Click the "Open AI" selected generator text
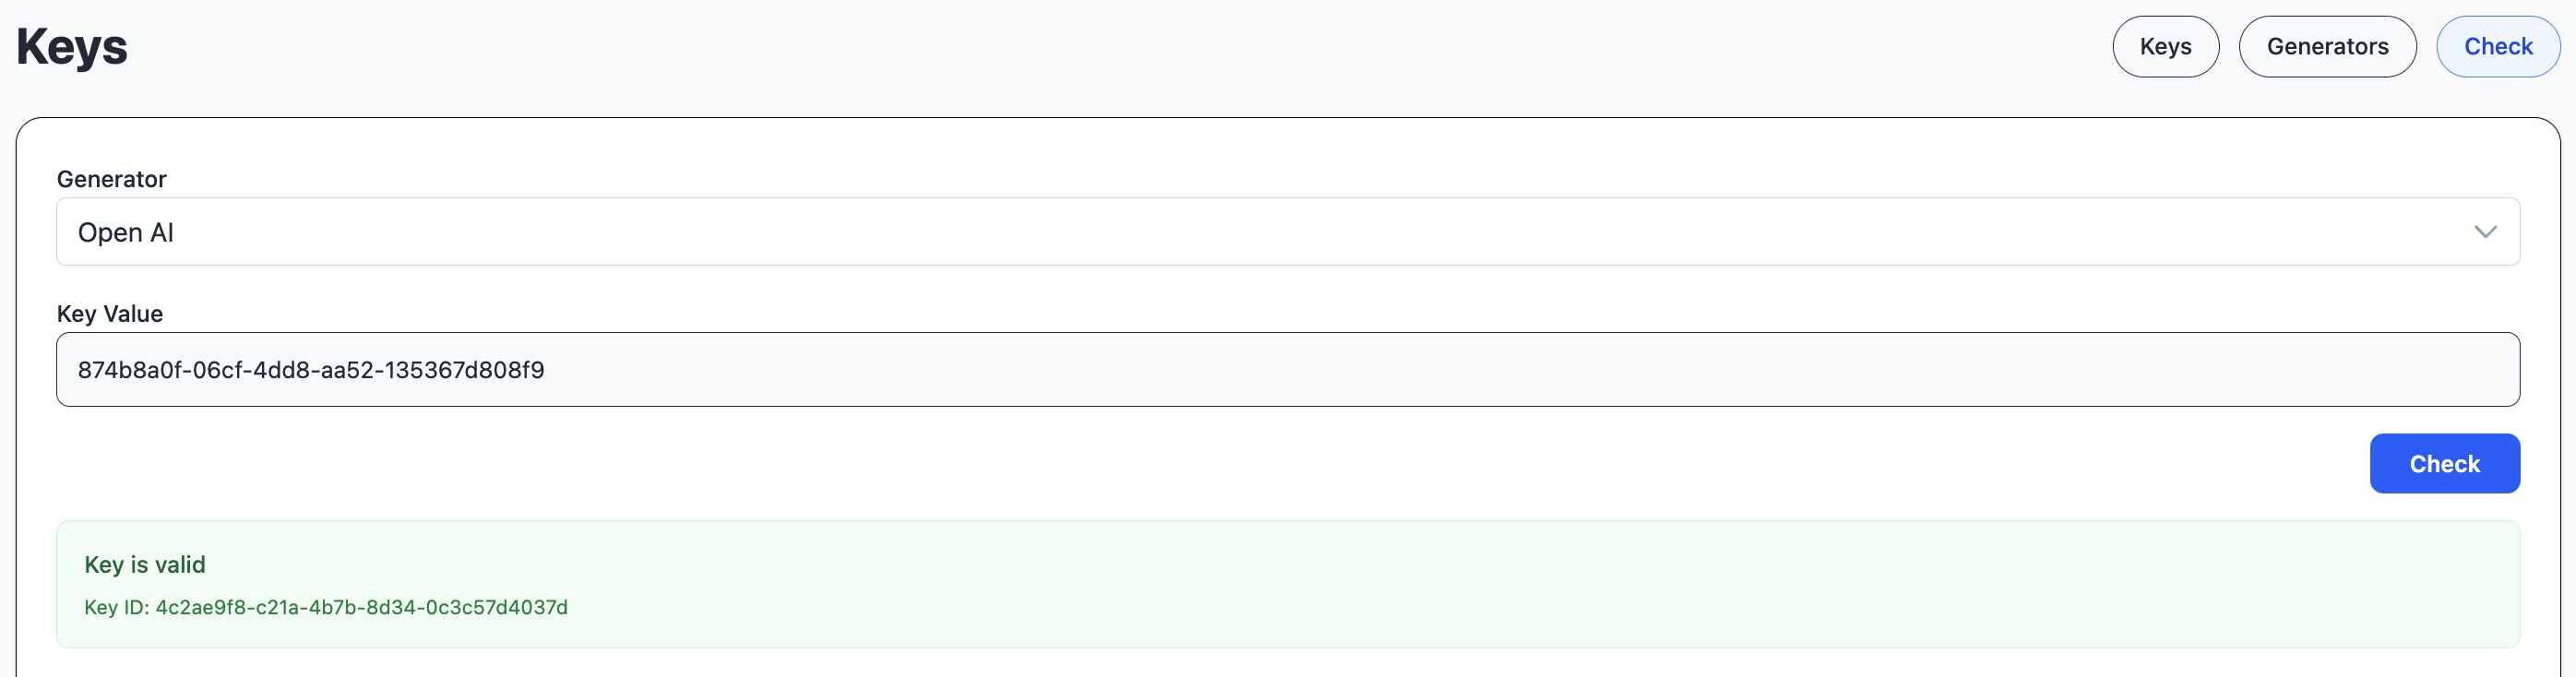Viewport: 2576px width, 677px height. pos(126,233)
